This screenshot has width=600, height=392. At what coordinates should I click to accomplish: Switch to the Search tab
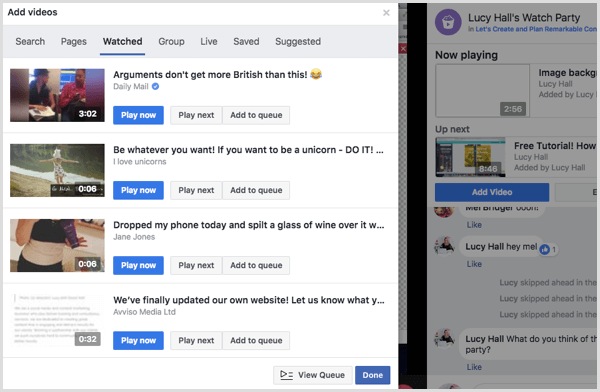[30, 41]
